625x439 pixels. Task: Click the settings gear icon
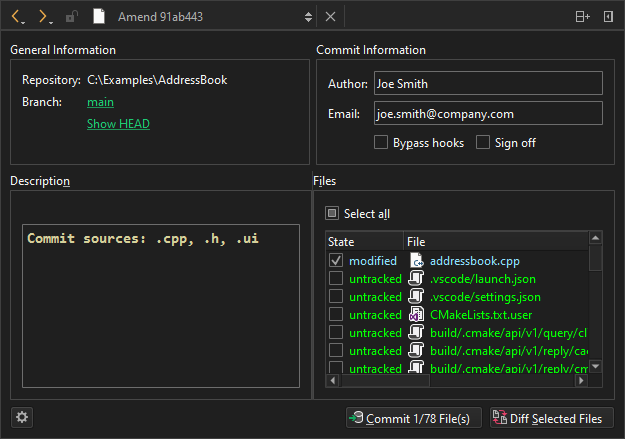tap(22, 417)
